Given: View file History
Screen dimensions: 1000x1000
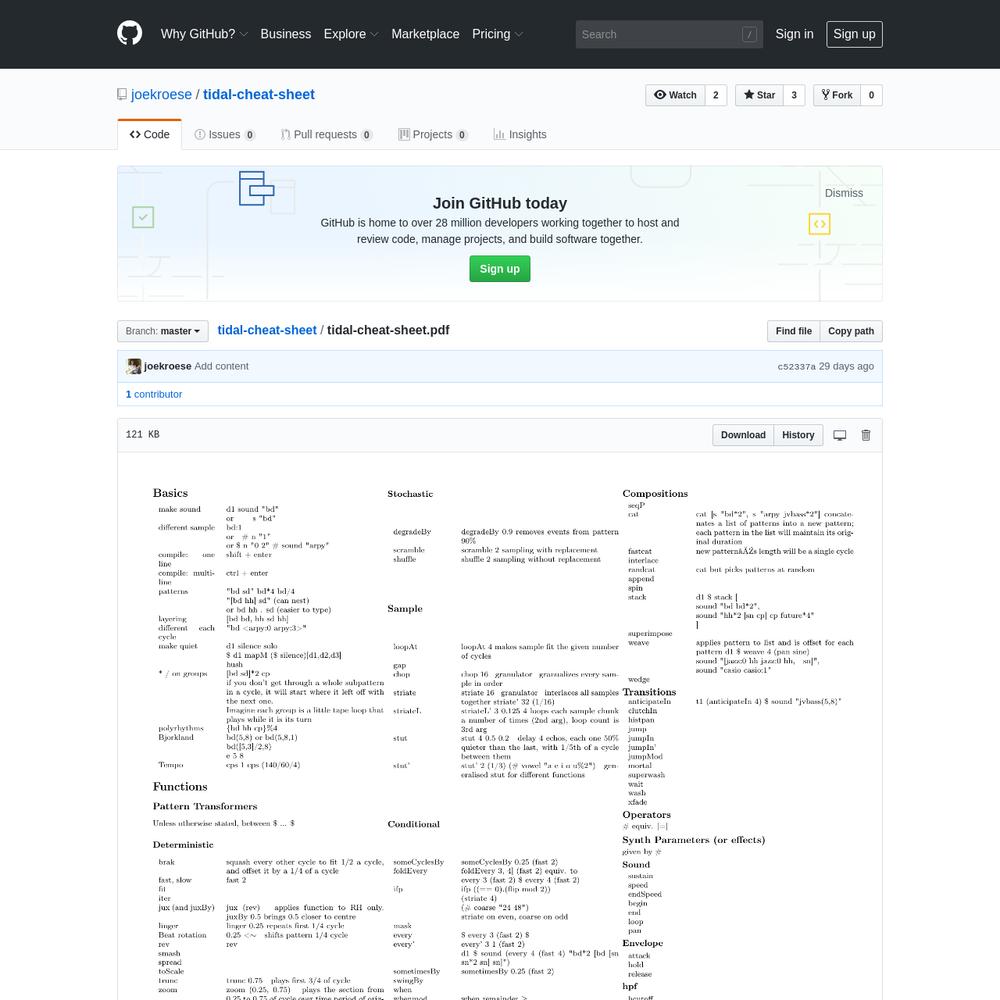Looking at the screenshot, I should 798,435.
